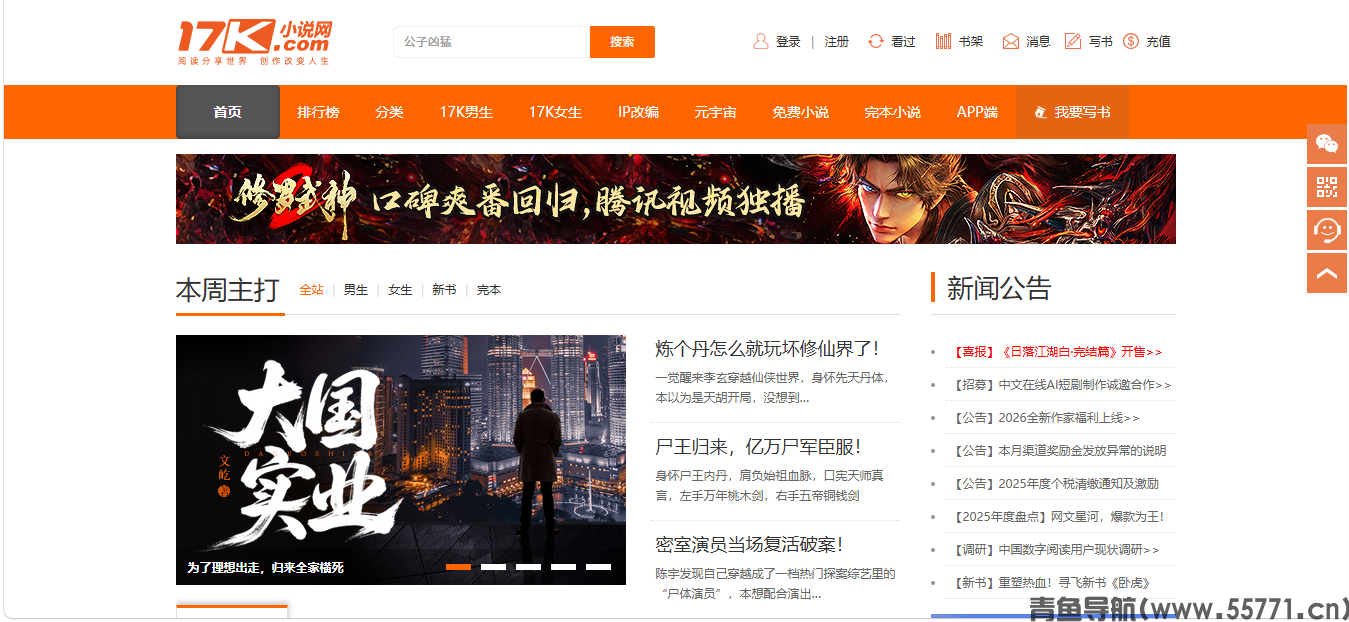
Task: Click description starting 陈宇发现自己穿越
Action: click(775, 584)
